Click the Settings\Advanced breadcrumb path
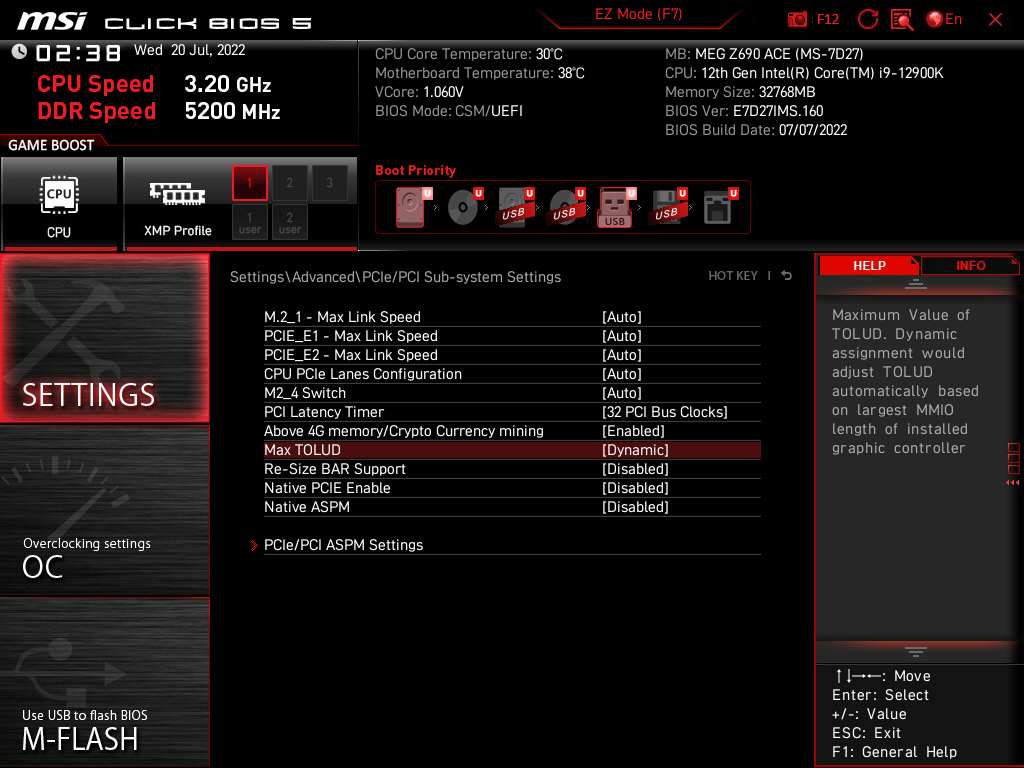The height and width of the screenshot is (768, 1024). click(395, 277)
